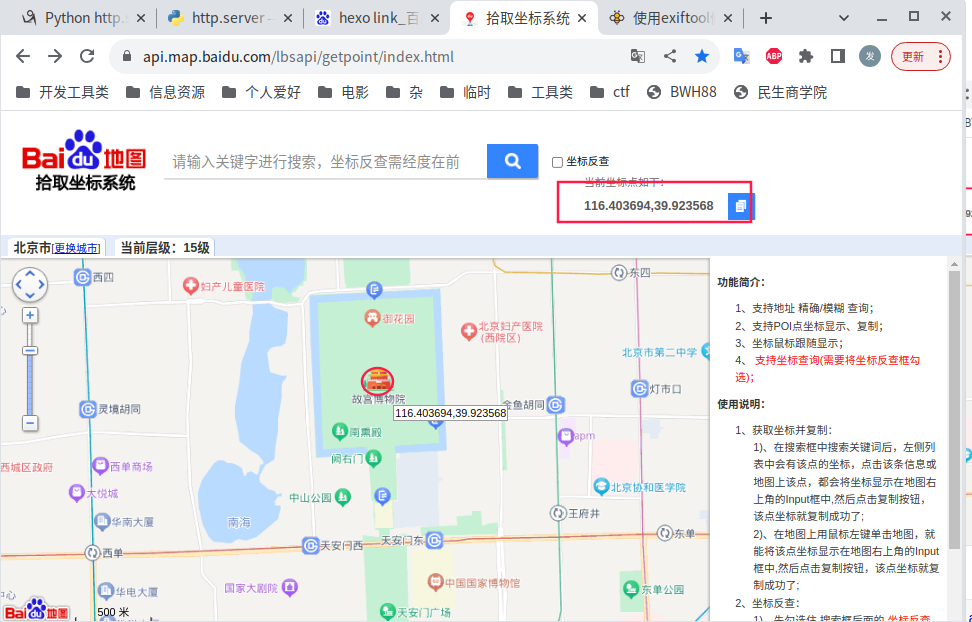Tick the 坐标反查 checkbox
972x622 pixels.
[557, 162]
